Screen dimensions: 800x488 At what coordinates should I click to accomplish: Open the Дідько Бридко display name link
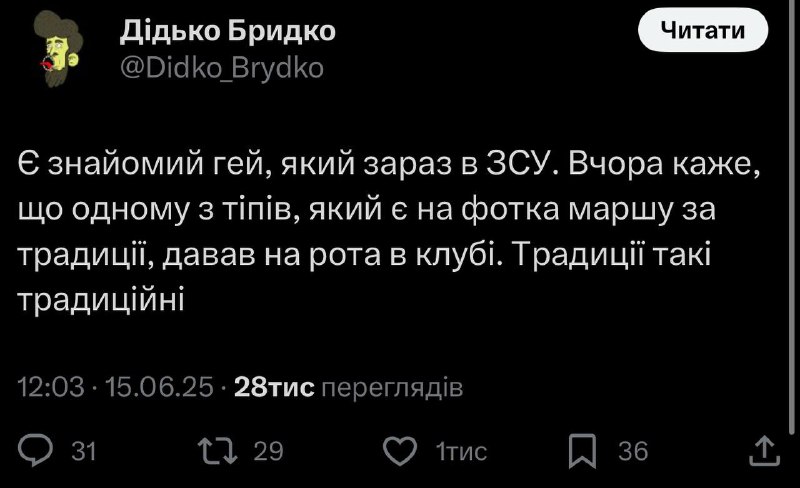pyautogui.click(x=228, y=32)
